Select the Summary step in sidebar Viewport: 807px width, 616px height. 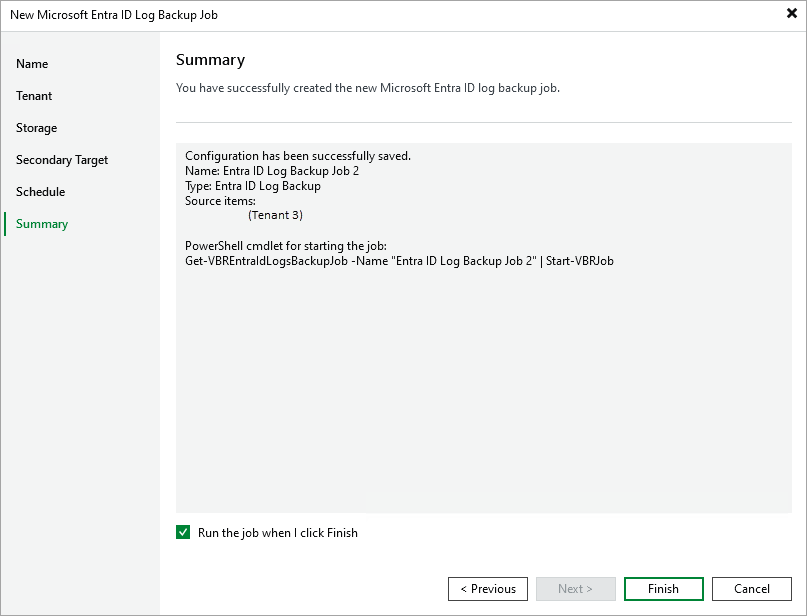coord(41,223)
